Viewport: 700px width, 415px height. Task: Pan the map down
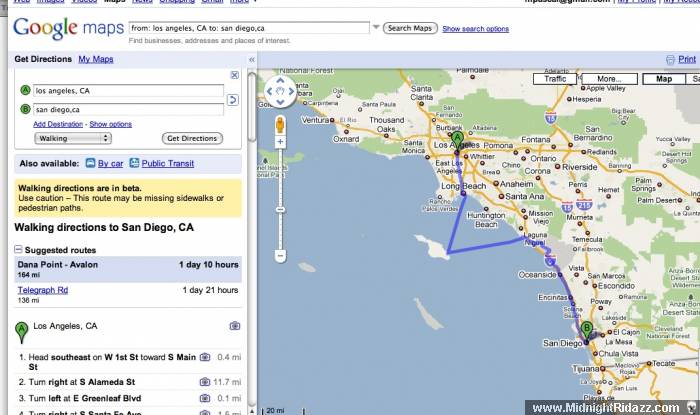280,102
